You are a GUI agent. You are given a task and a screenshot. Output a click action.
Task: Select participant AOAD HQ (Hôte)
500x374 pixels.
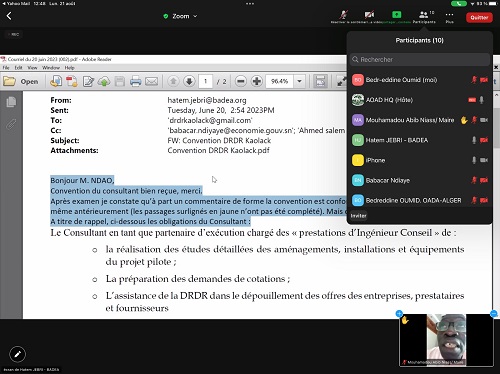pyautogui.click(x=420, y=100)
